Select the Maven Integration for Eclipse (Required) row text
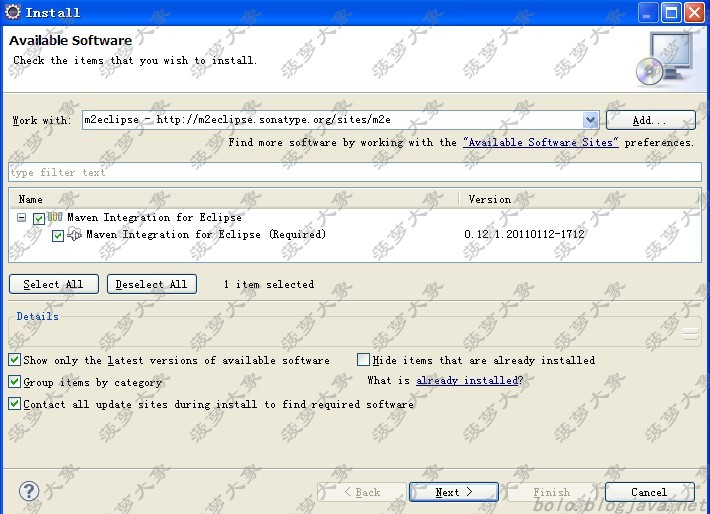 [206, 234]
